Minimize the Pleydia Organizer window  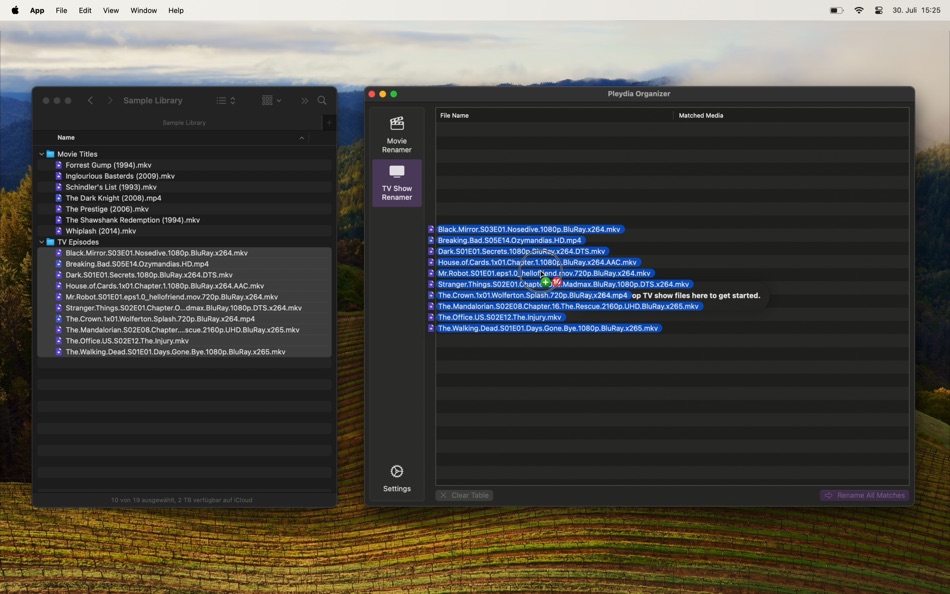click(382, 94)
